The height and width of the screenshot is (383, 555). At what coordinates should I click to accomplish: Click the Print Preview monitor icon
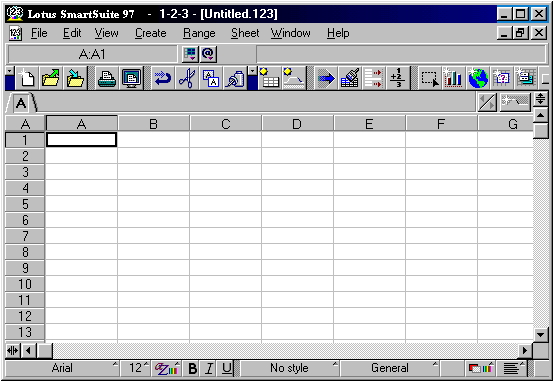click(x=131, y=78)
